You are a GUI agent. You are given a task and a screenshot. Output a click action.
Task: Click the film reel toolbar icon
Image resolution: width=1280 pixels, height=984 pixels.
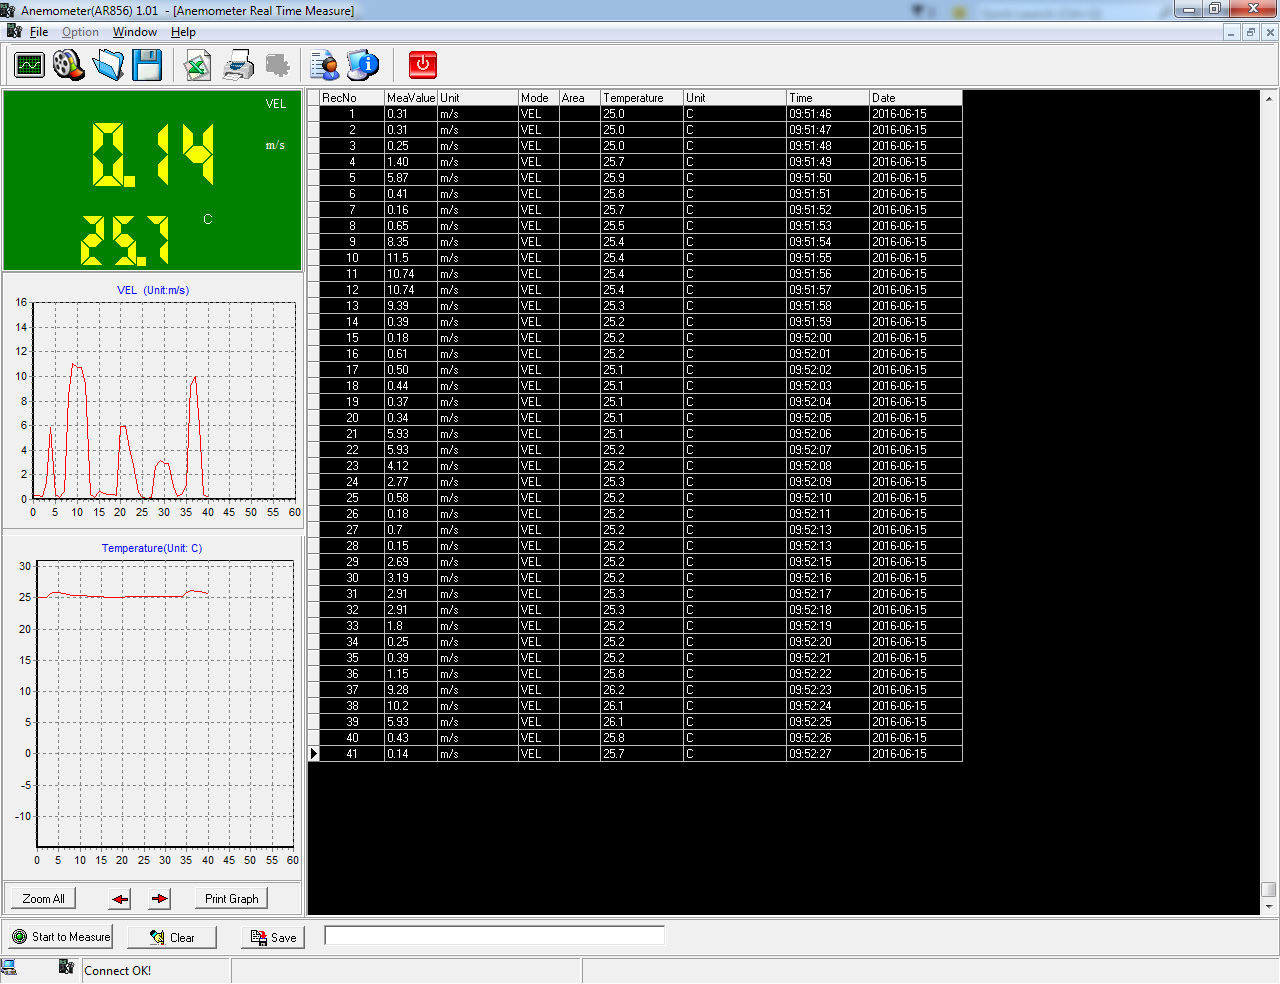click(69, 66)
